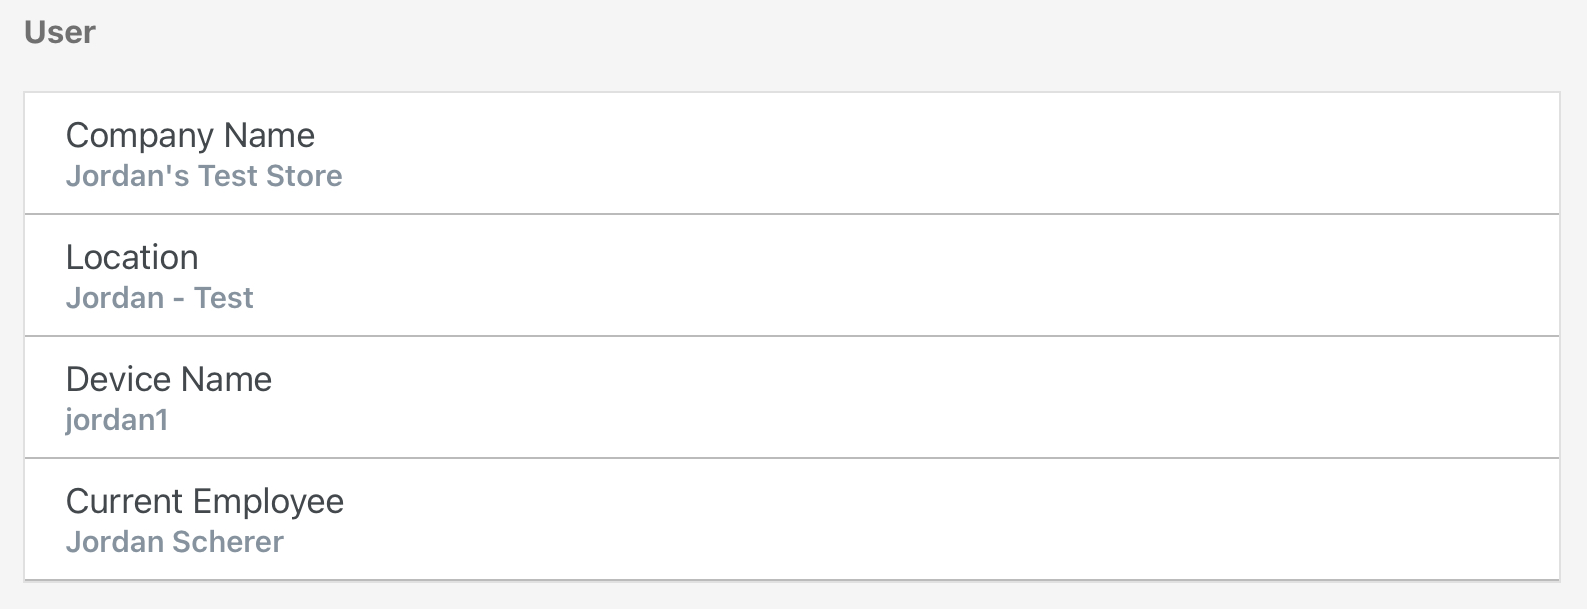The height and width of the screenshot is (609, 1587).
Task: Click empty area right of "jordan1"
Action: [x=900, y=420]
